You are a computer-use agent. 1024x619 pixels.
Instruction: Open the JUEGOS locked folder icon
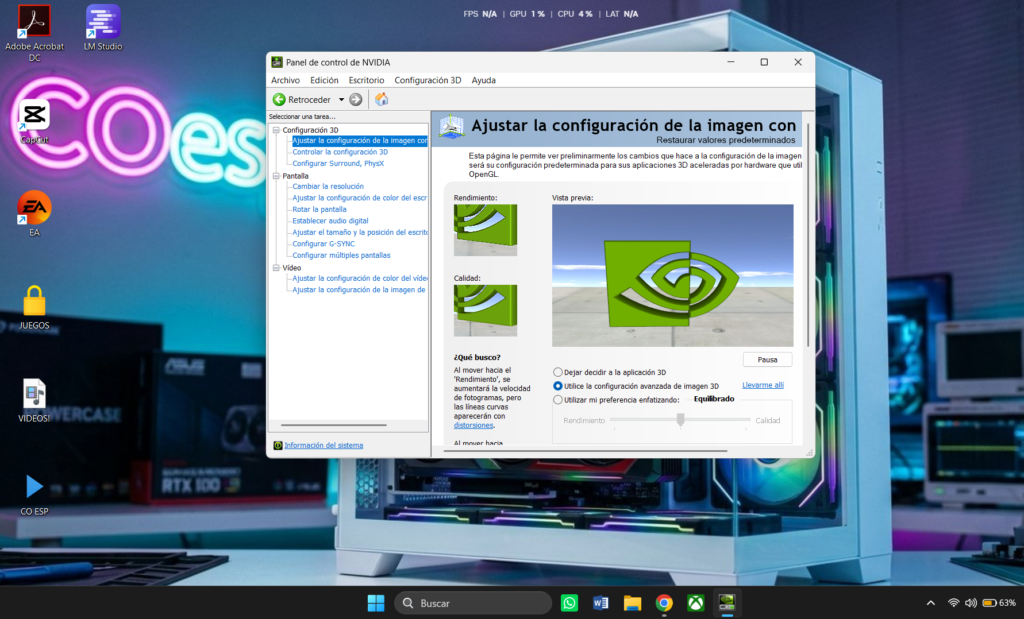pos(34,308)
